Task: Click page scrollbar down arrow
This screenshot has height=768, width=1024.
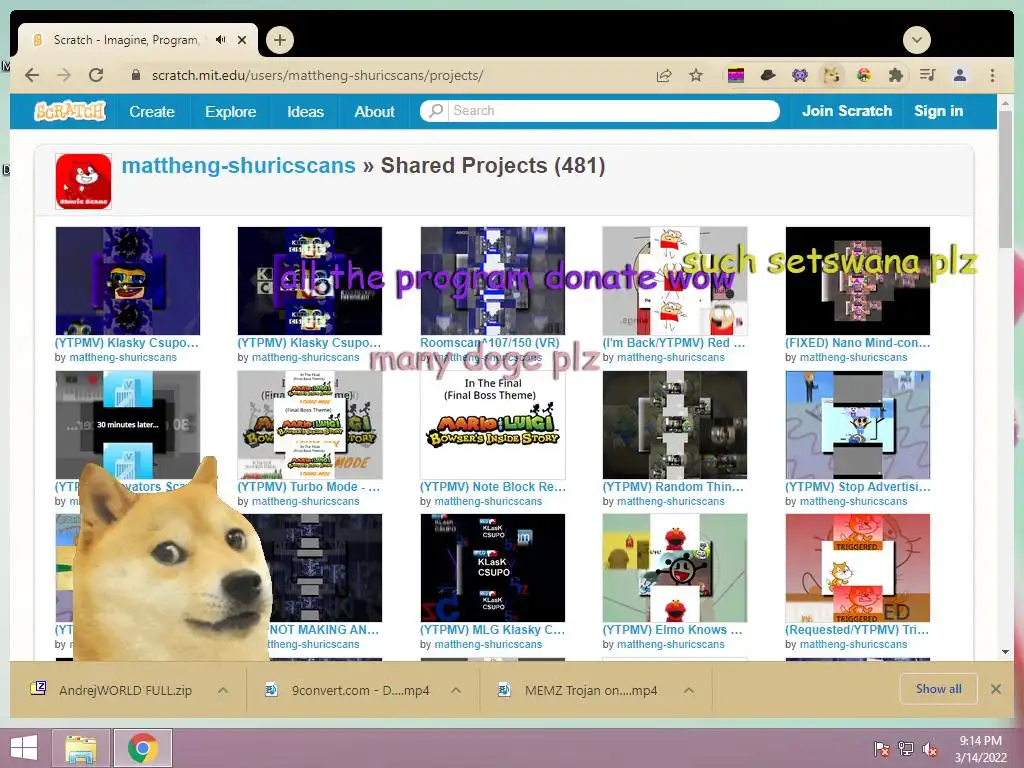Action: pyautogui.click(x=1005, y=652)
